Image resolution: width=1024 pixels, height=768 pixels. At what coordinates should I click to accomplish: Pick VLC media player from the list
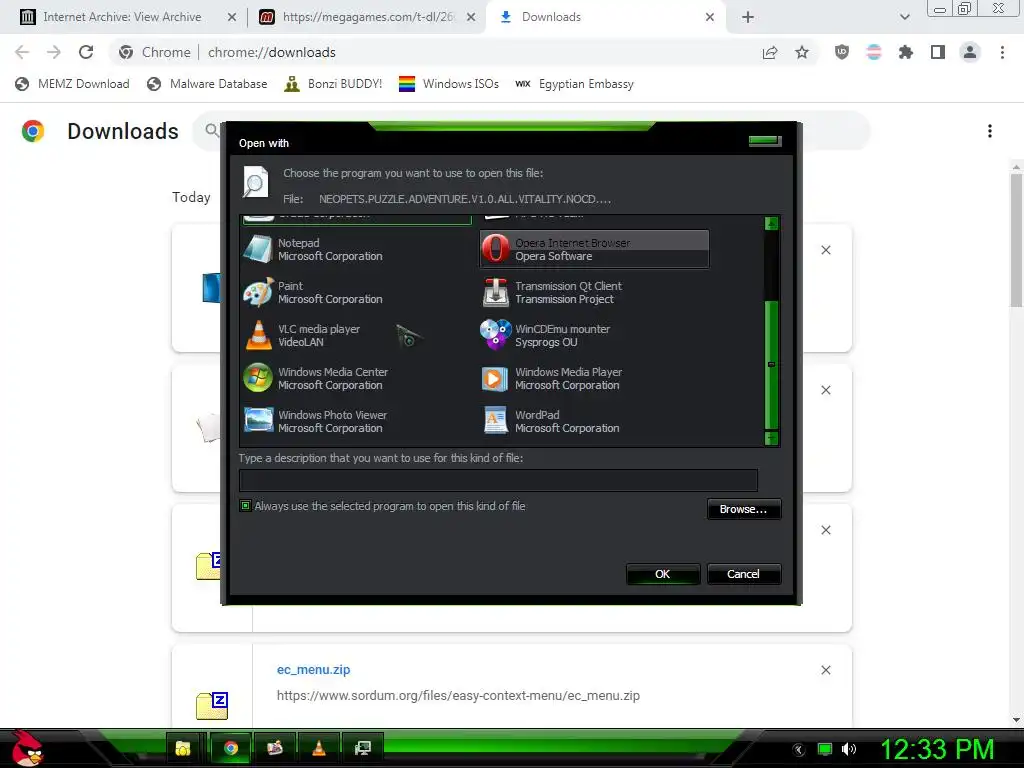tap(357, 335)
